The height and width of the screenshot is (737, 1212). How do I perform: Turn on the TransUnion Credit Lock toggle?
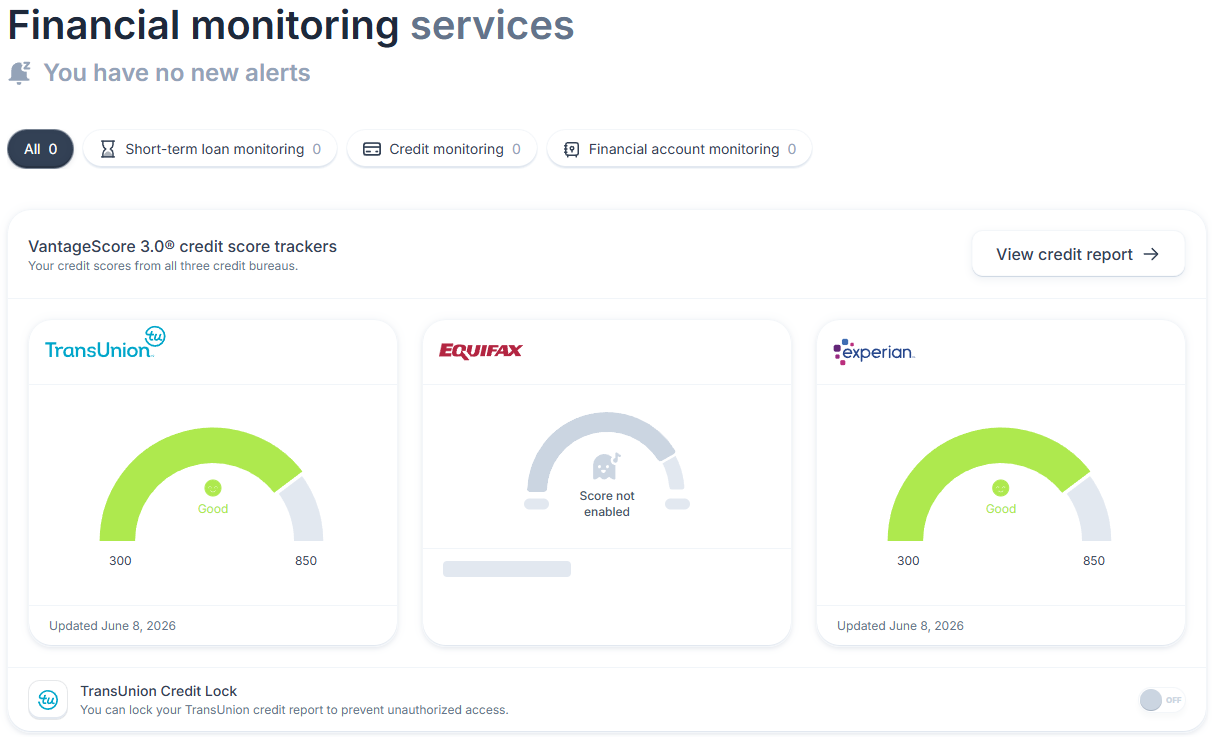1162,700
